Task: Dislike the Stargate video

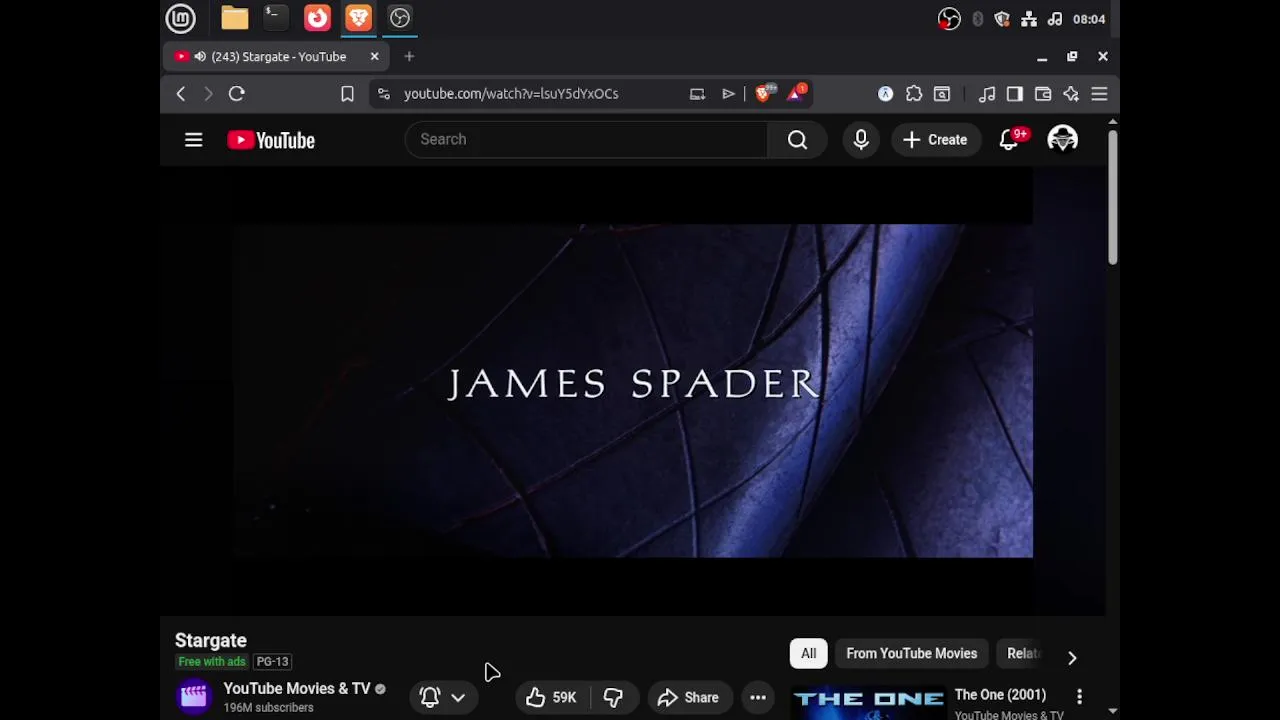Action: click(x=613, y=698)
